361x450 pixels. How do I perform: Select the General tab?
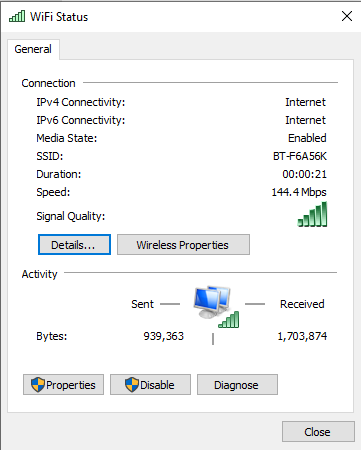point(33,49)
